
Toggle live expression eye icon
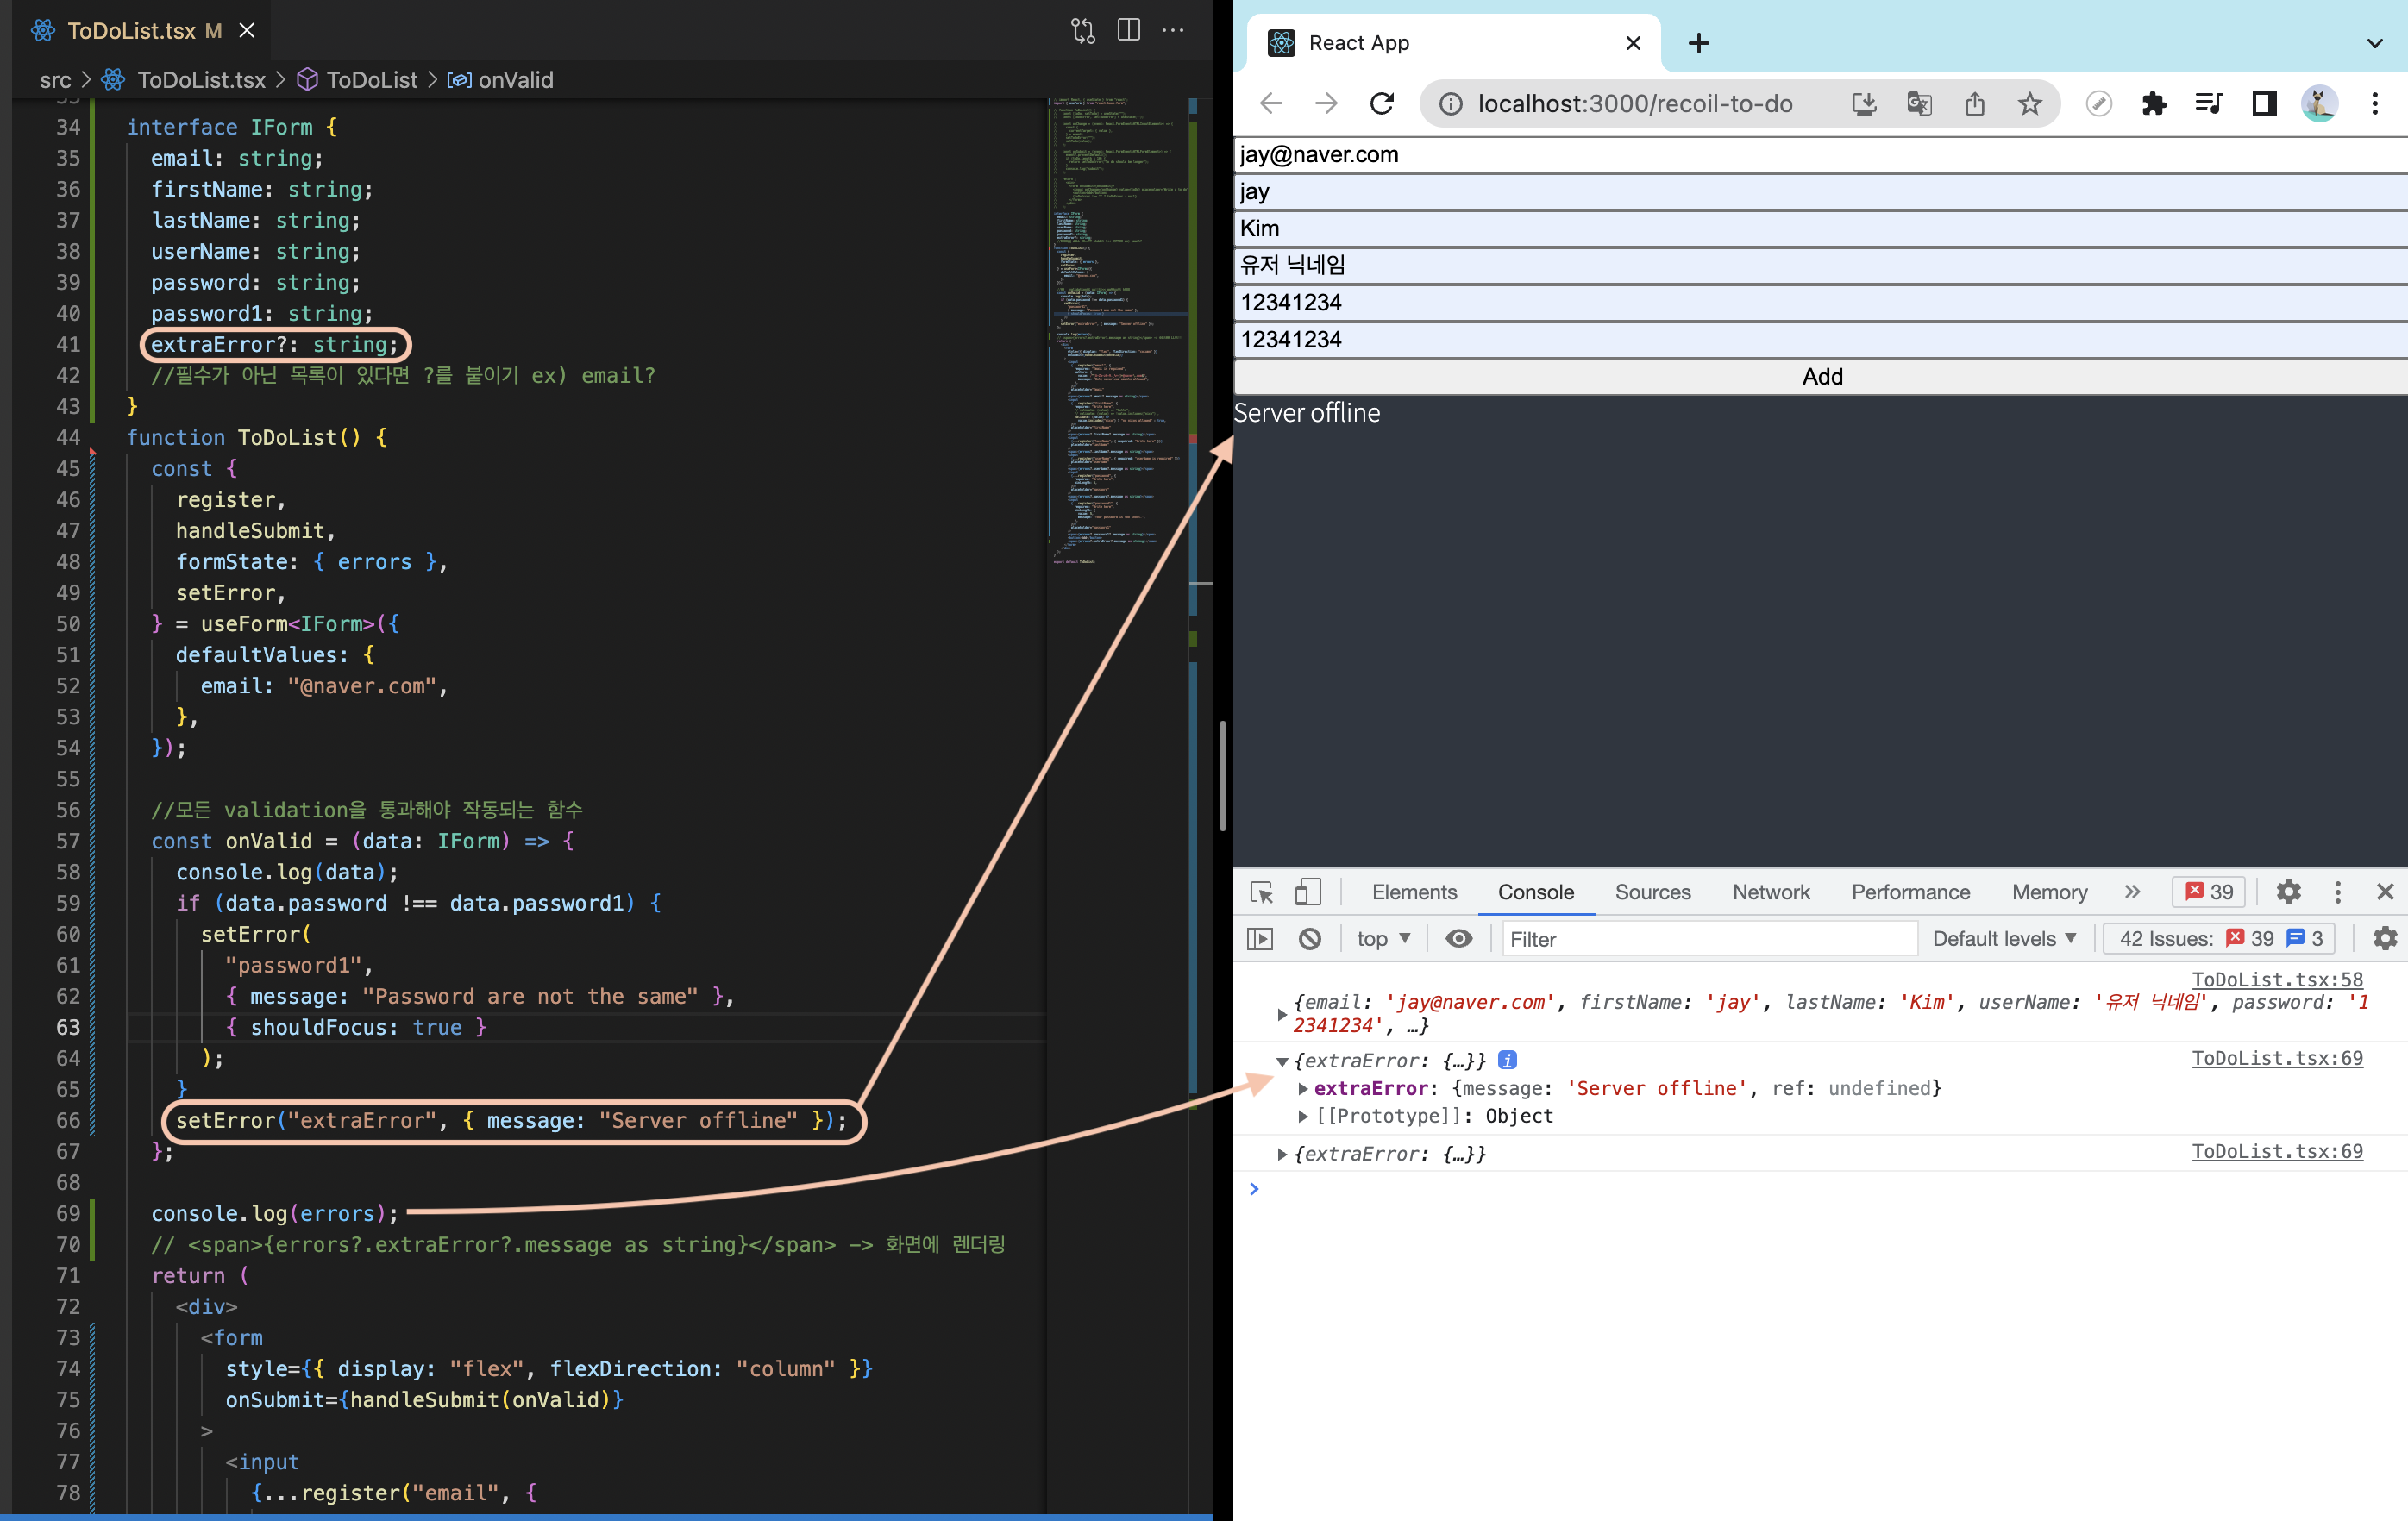pyautogui.click(x=1459, y=938)
